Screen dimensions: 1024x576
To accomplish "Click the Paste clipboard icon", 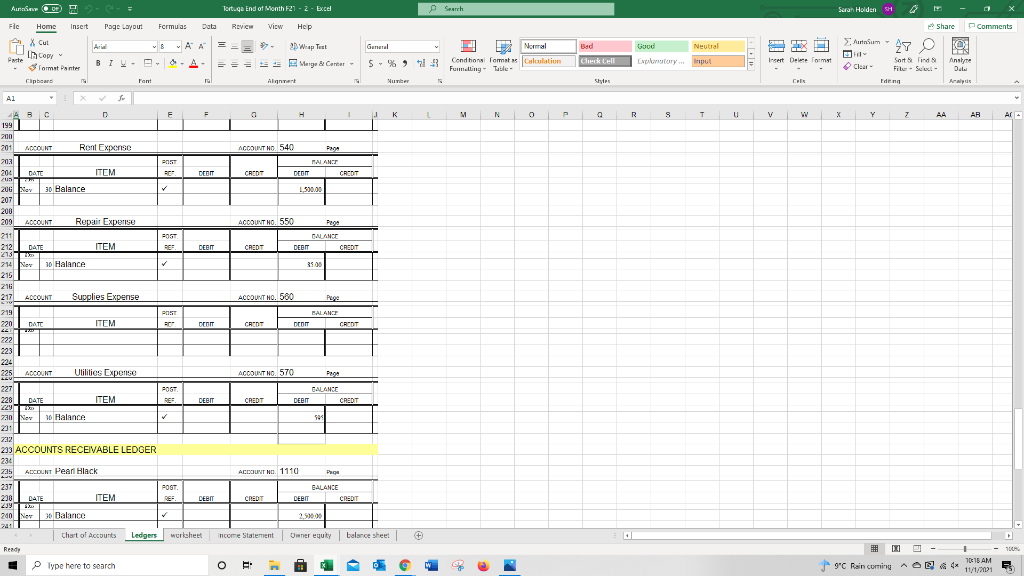I will coord(15,48).
